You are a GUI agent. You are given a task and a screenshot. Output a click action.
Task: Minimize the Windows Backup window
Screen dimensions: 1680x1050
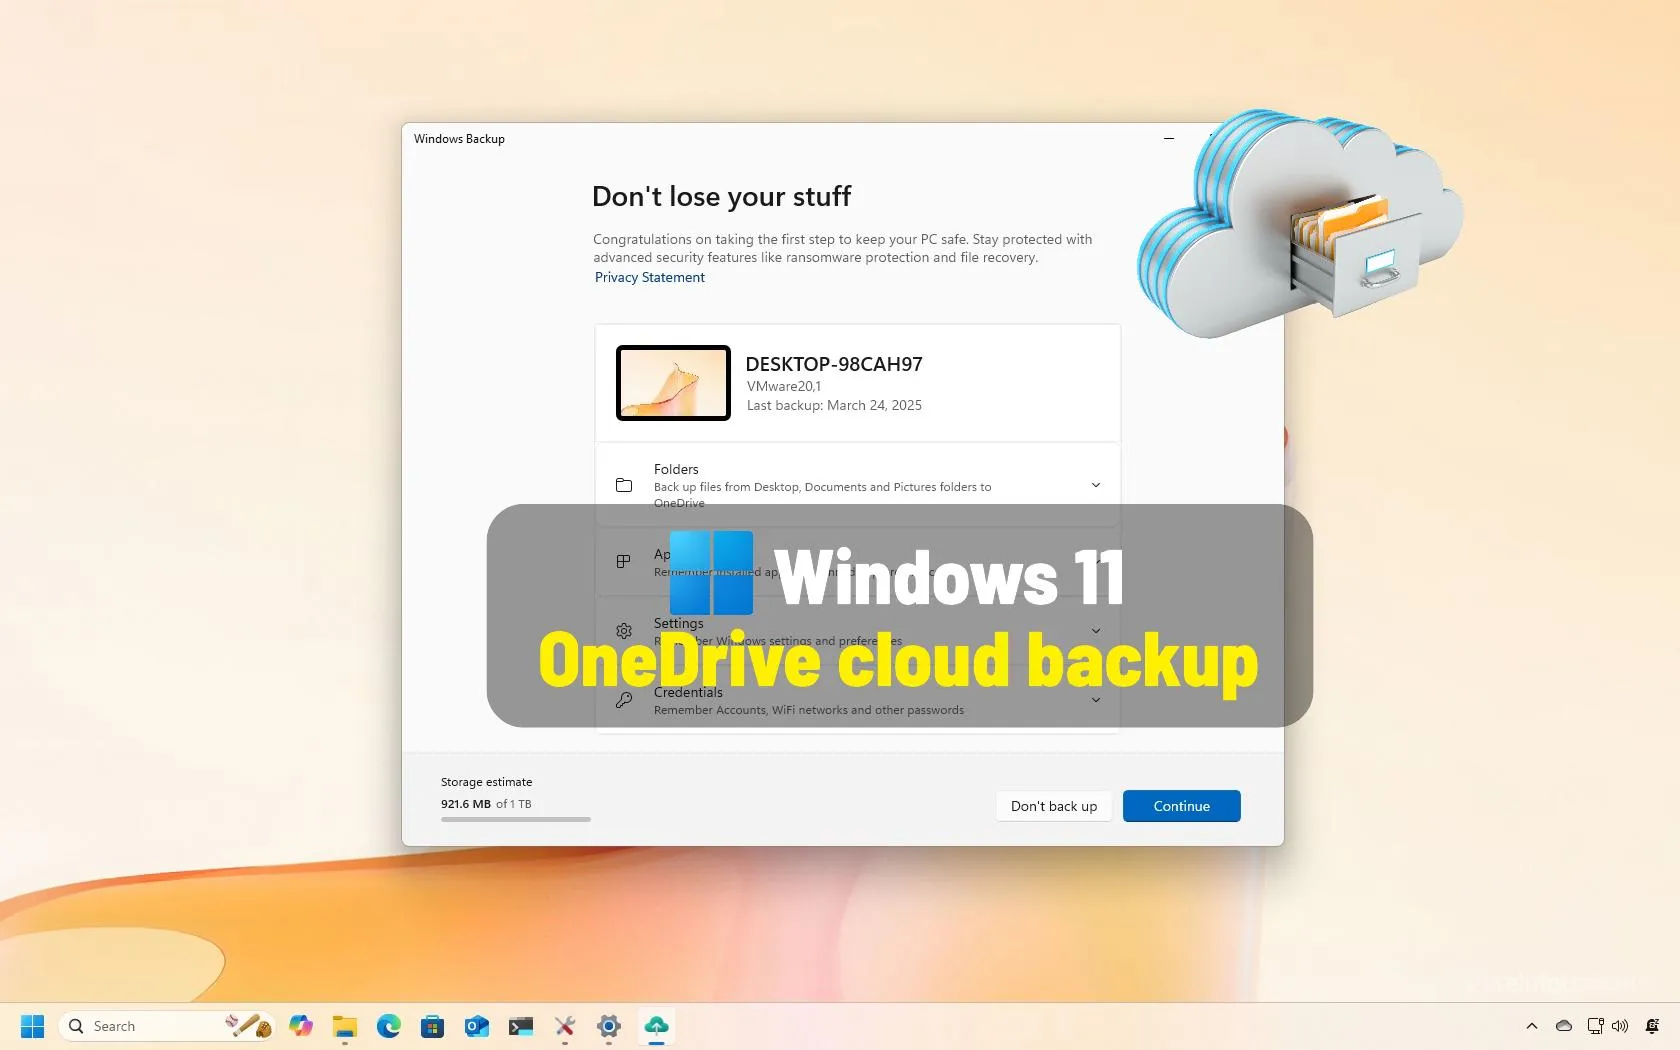coord(1169,139)
